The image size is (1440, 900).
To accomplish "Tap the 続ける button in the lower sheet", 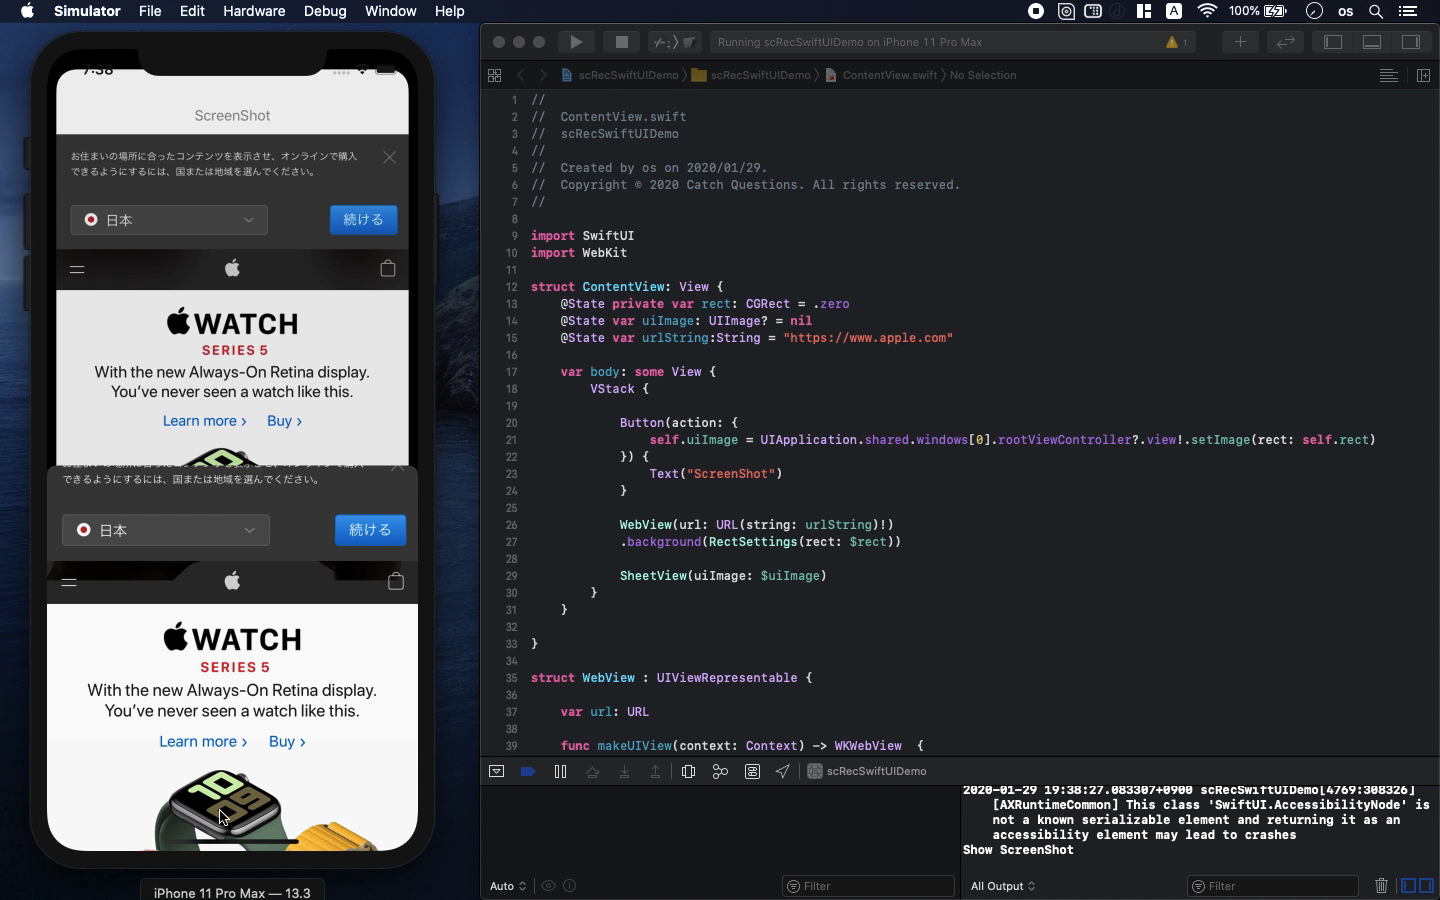I will click(x=370, y=530).
